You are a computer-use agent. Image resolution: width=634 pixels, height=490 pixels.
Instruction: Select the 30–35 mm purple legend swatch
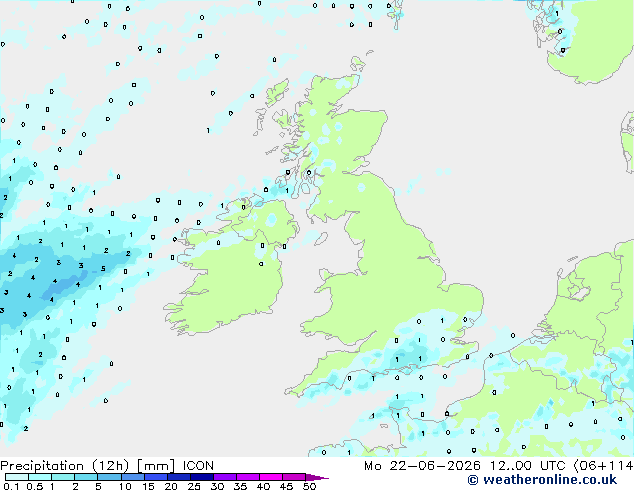(x=225, y=477)
